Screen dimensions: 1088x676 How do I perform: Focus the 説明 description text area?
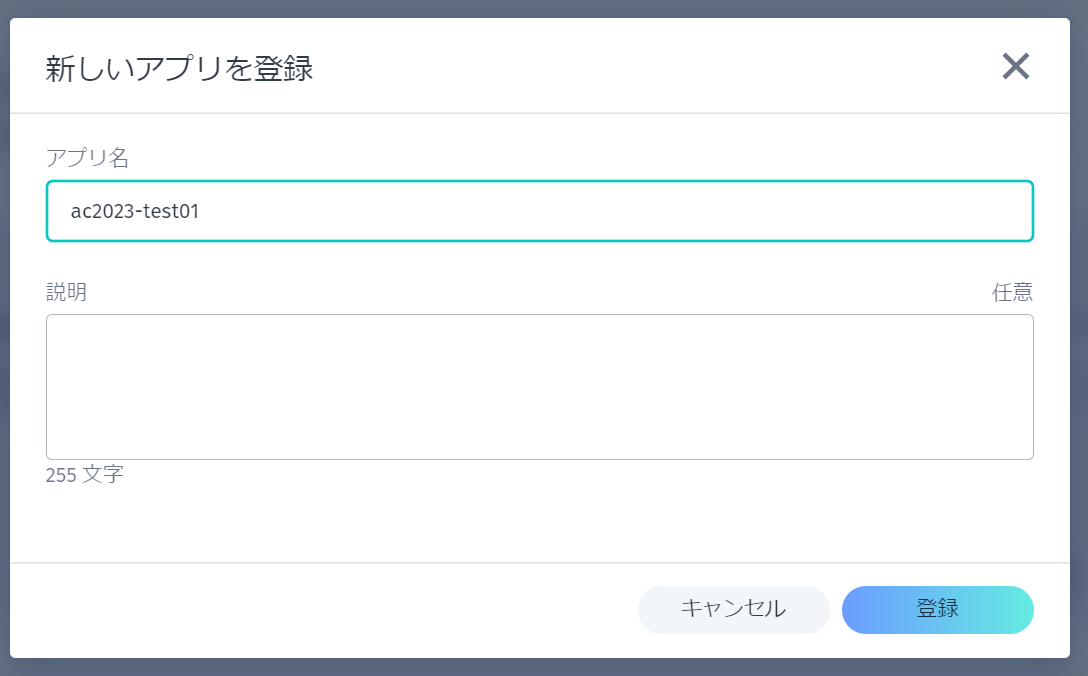[x=540, y=387]
